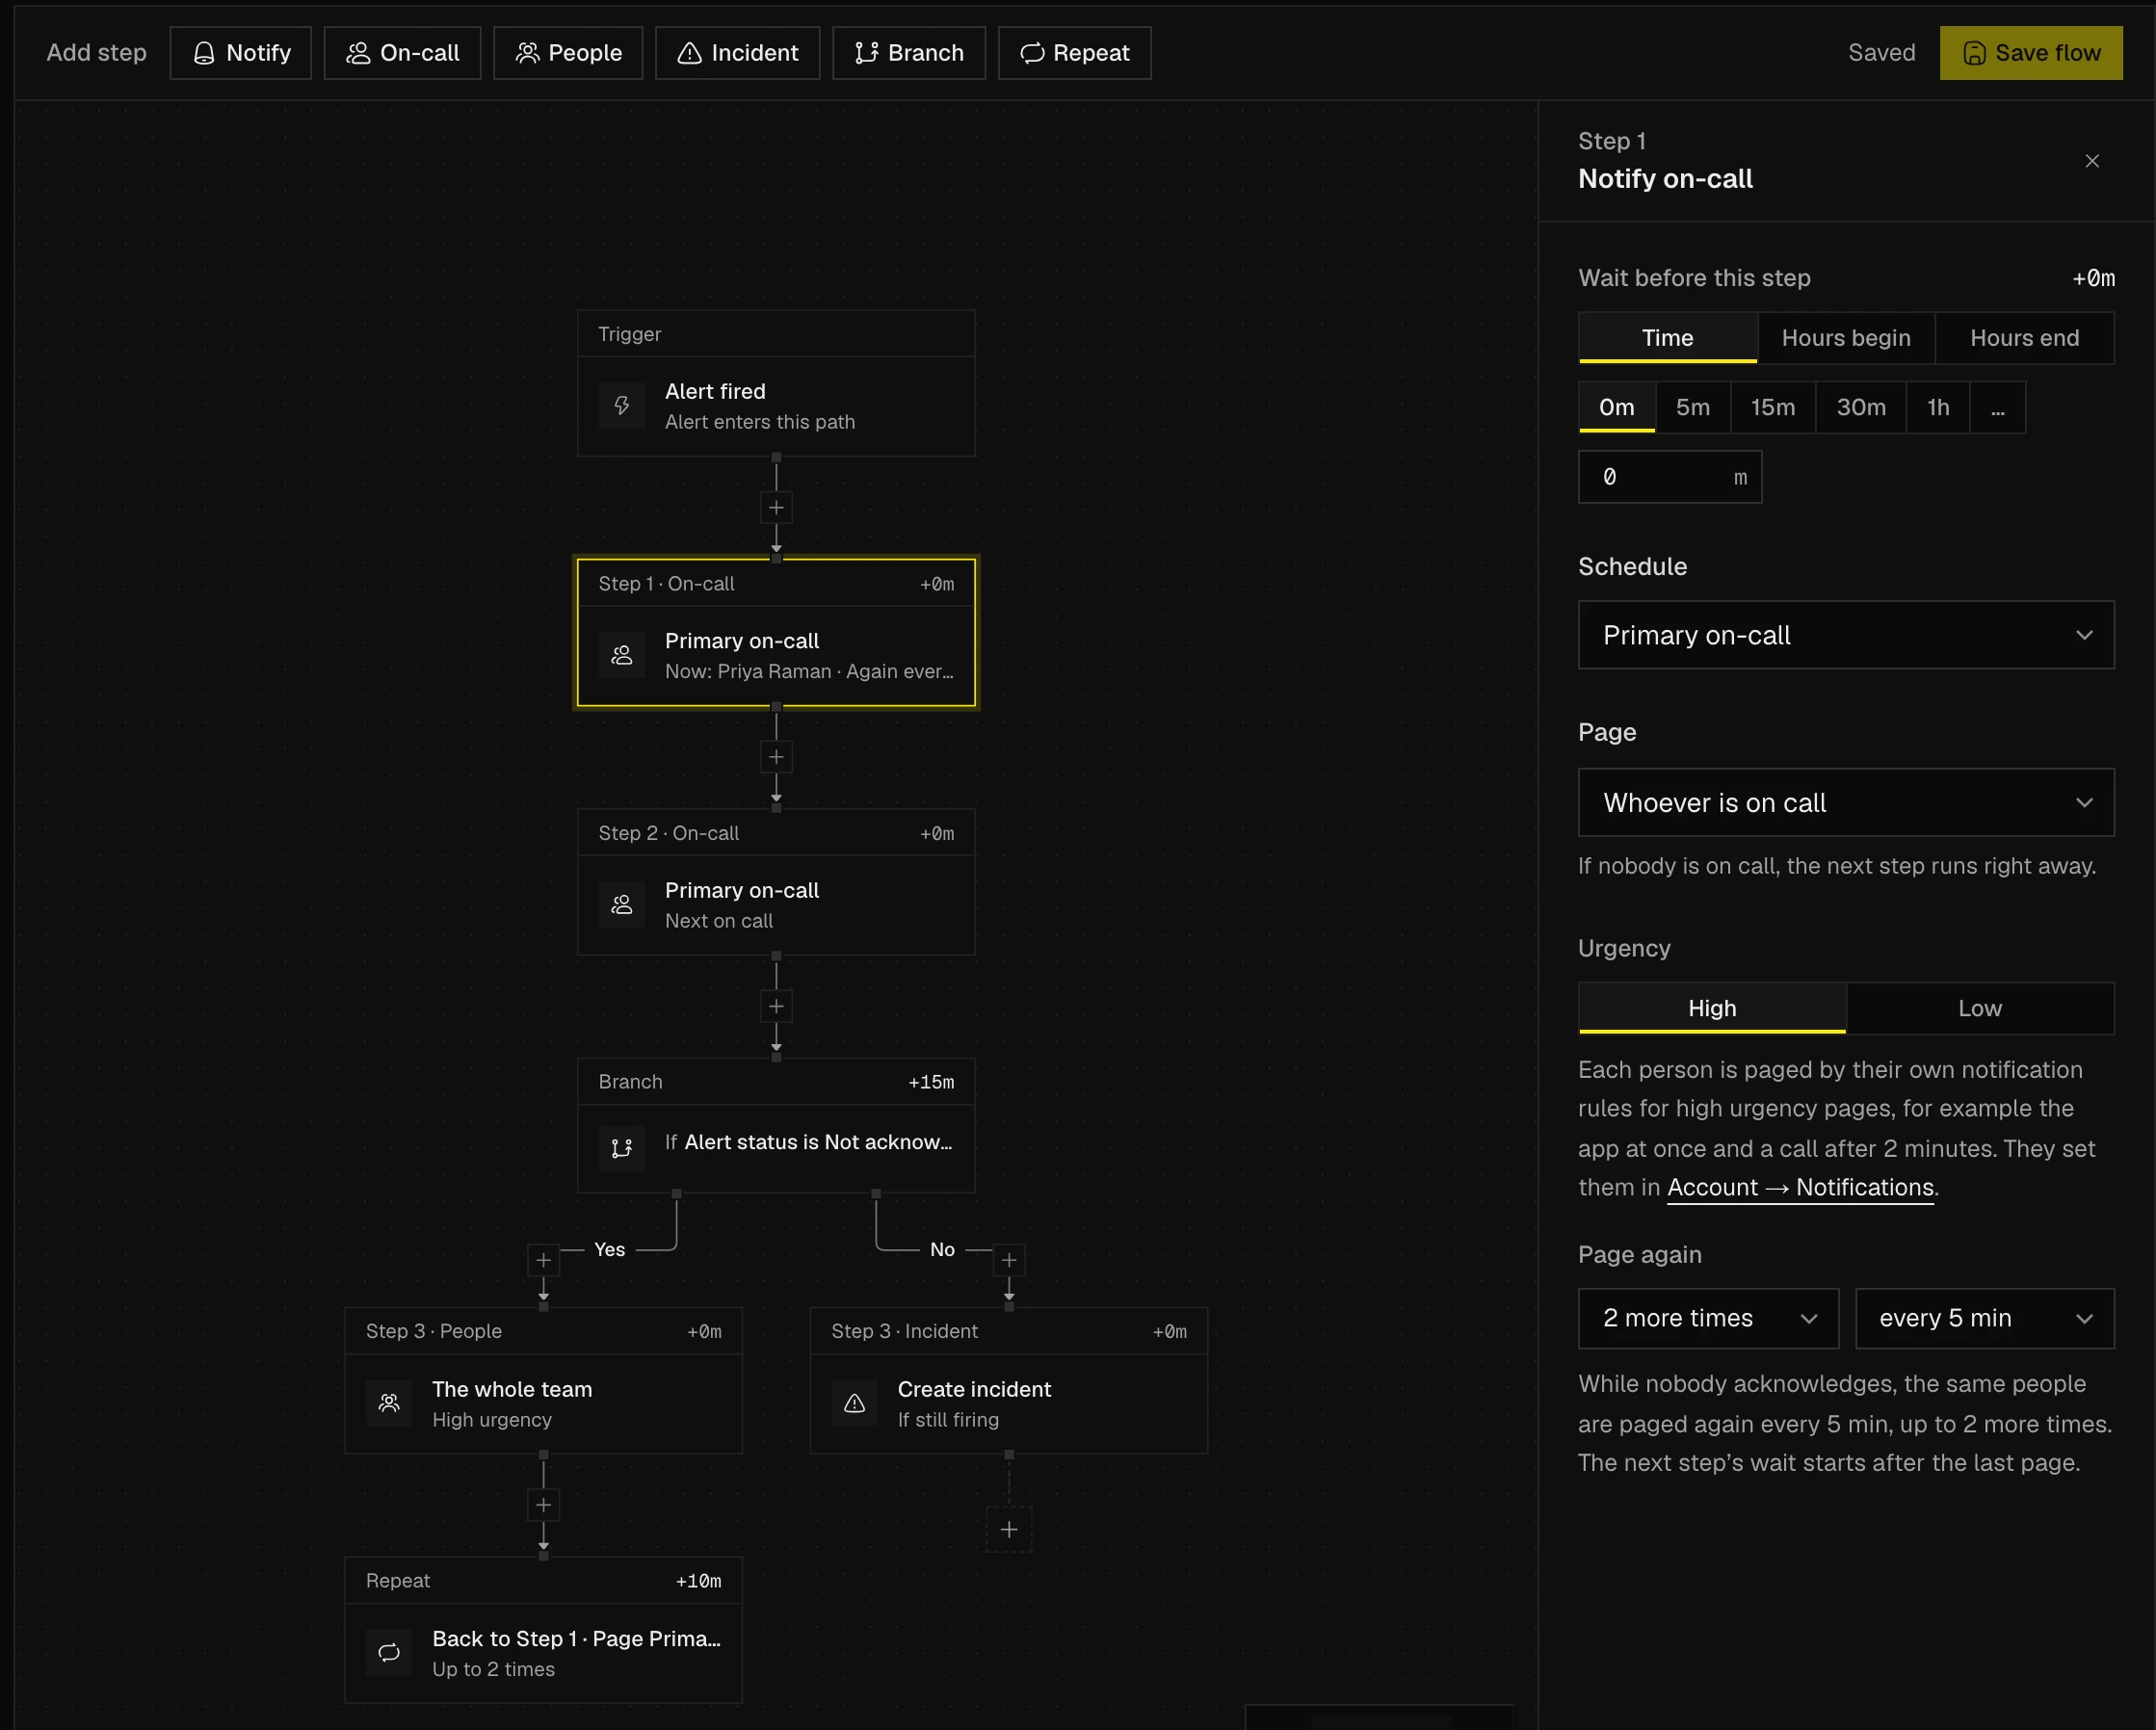
Task: Select the 30m wait preset
Action: tap(1861, 407)
